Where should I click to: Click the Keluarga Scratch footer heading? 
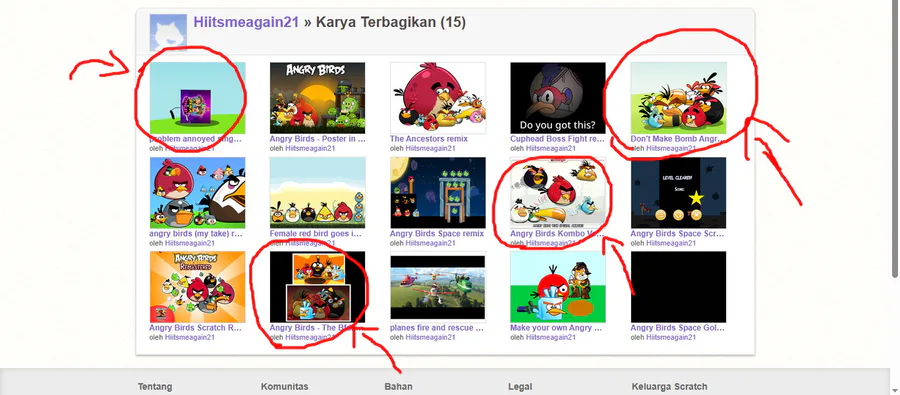669,387
